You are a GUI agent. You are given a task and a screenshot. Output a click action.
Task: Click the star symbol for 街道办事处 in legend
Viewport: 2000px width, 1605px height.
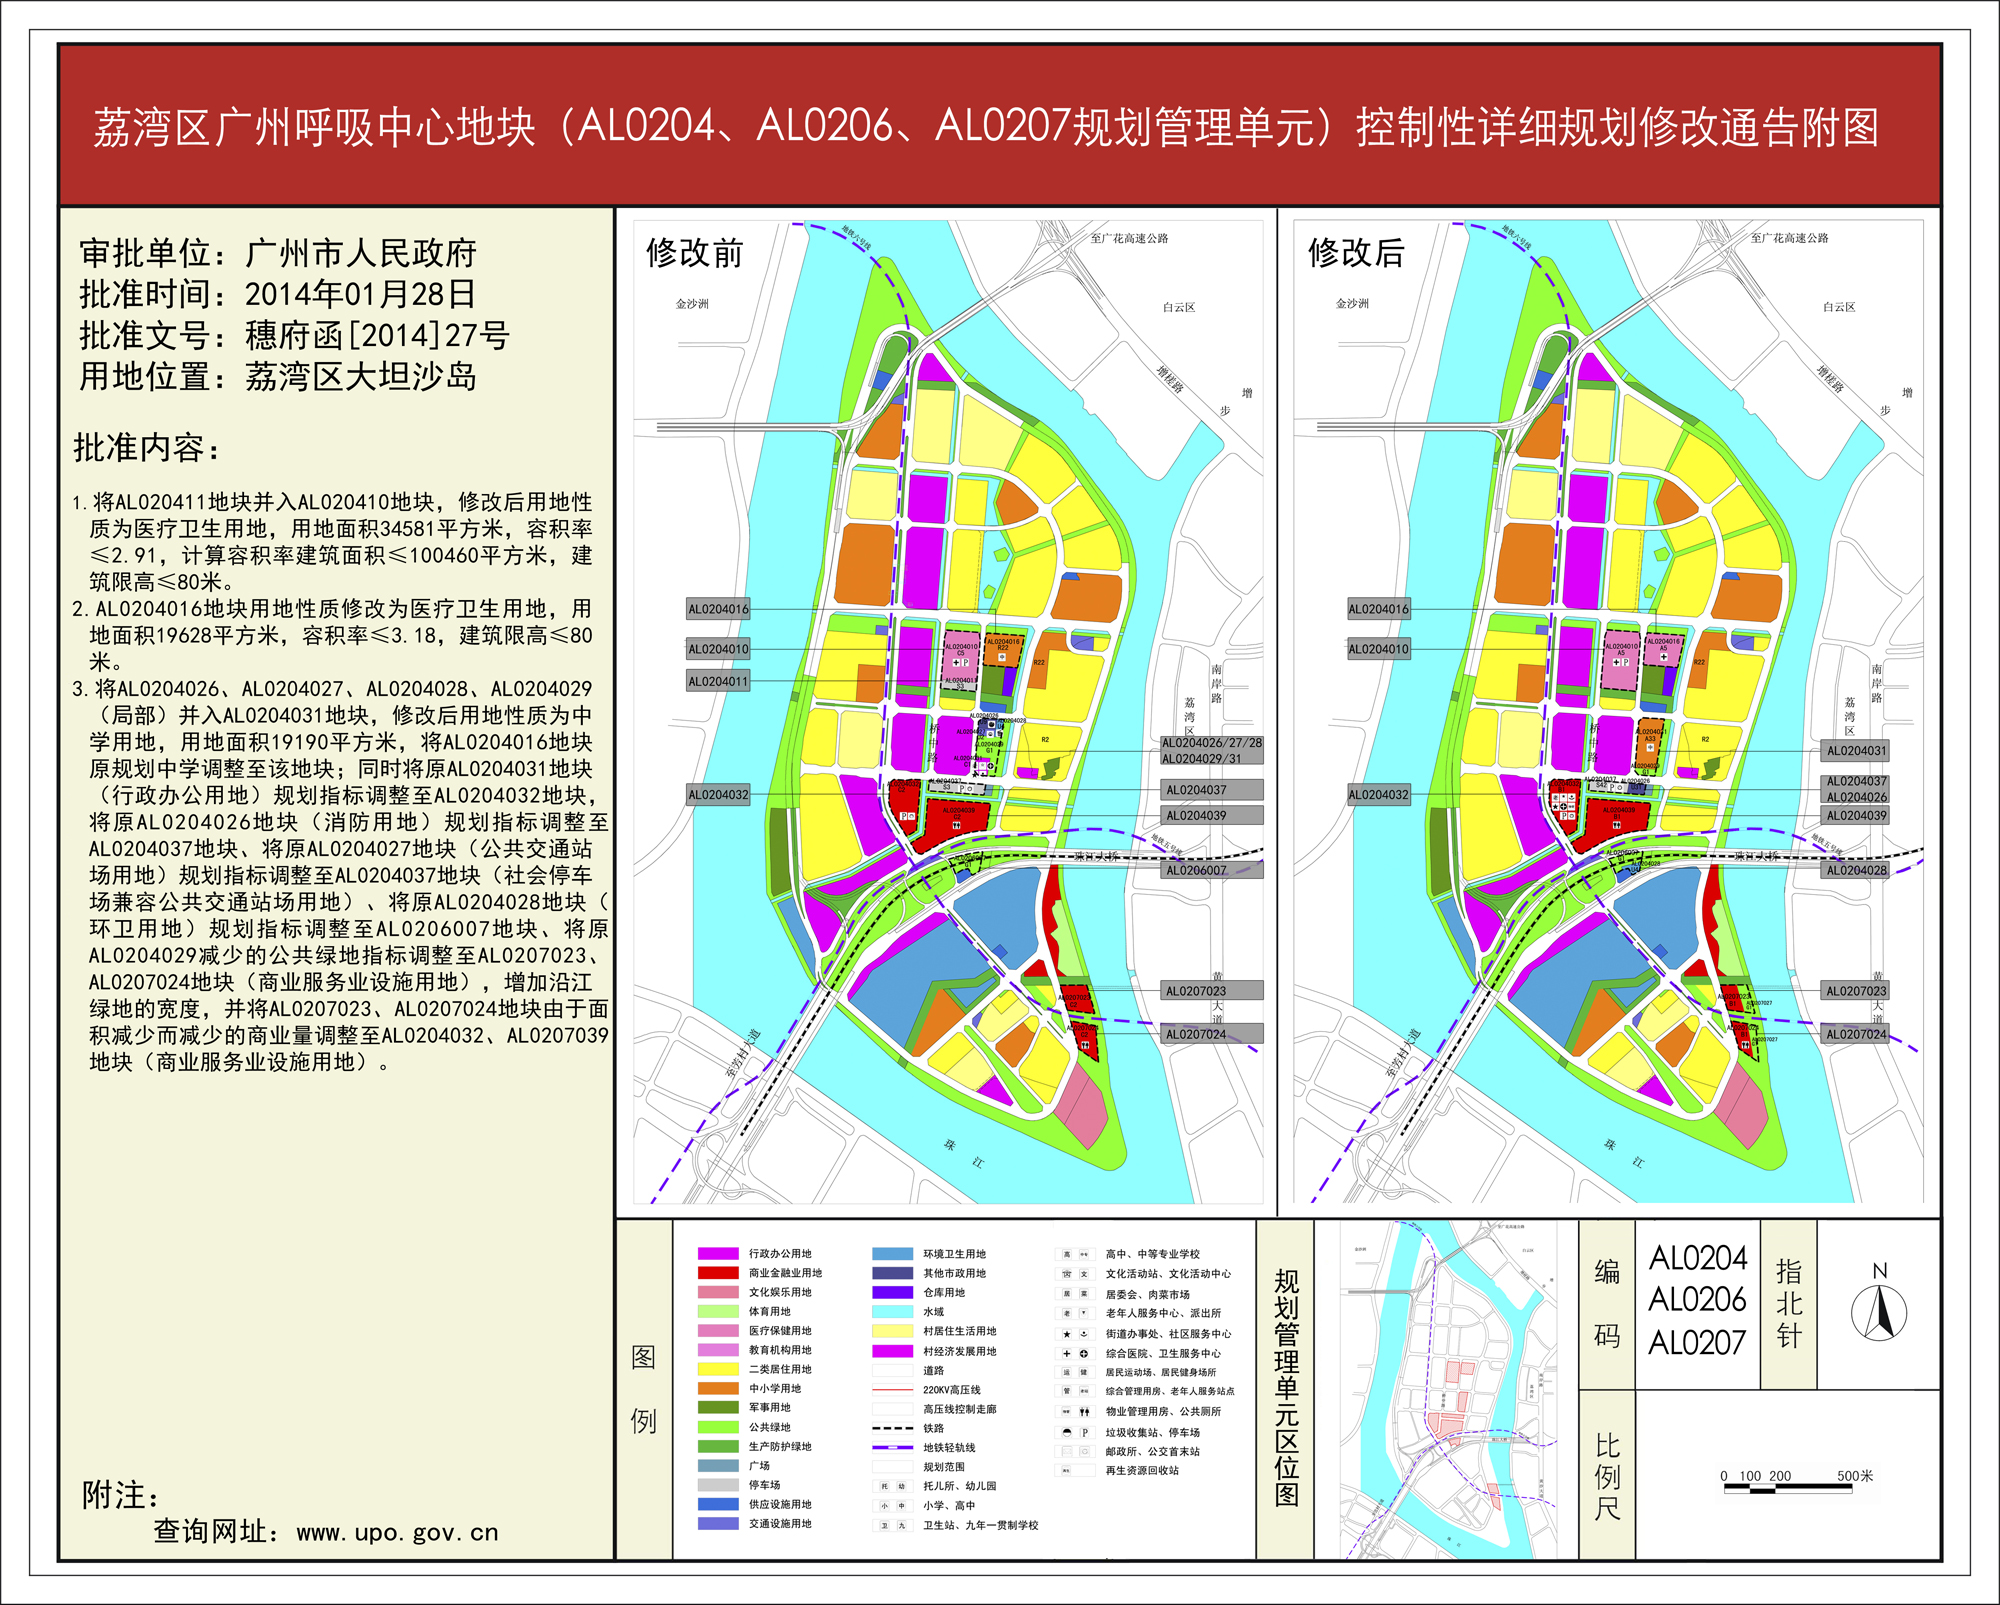(1067, 1333)
